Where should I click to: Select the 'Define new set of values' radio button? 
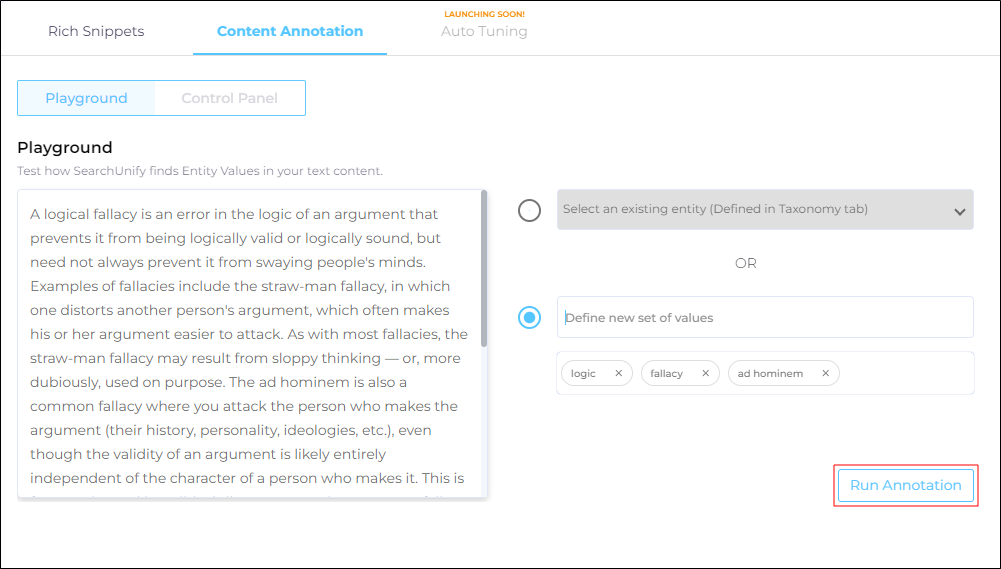point(529,318)
